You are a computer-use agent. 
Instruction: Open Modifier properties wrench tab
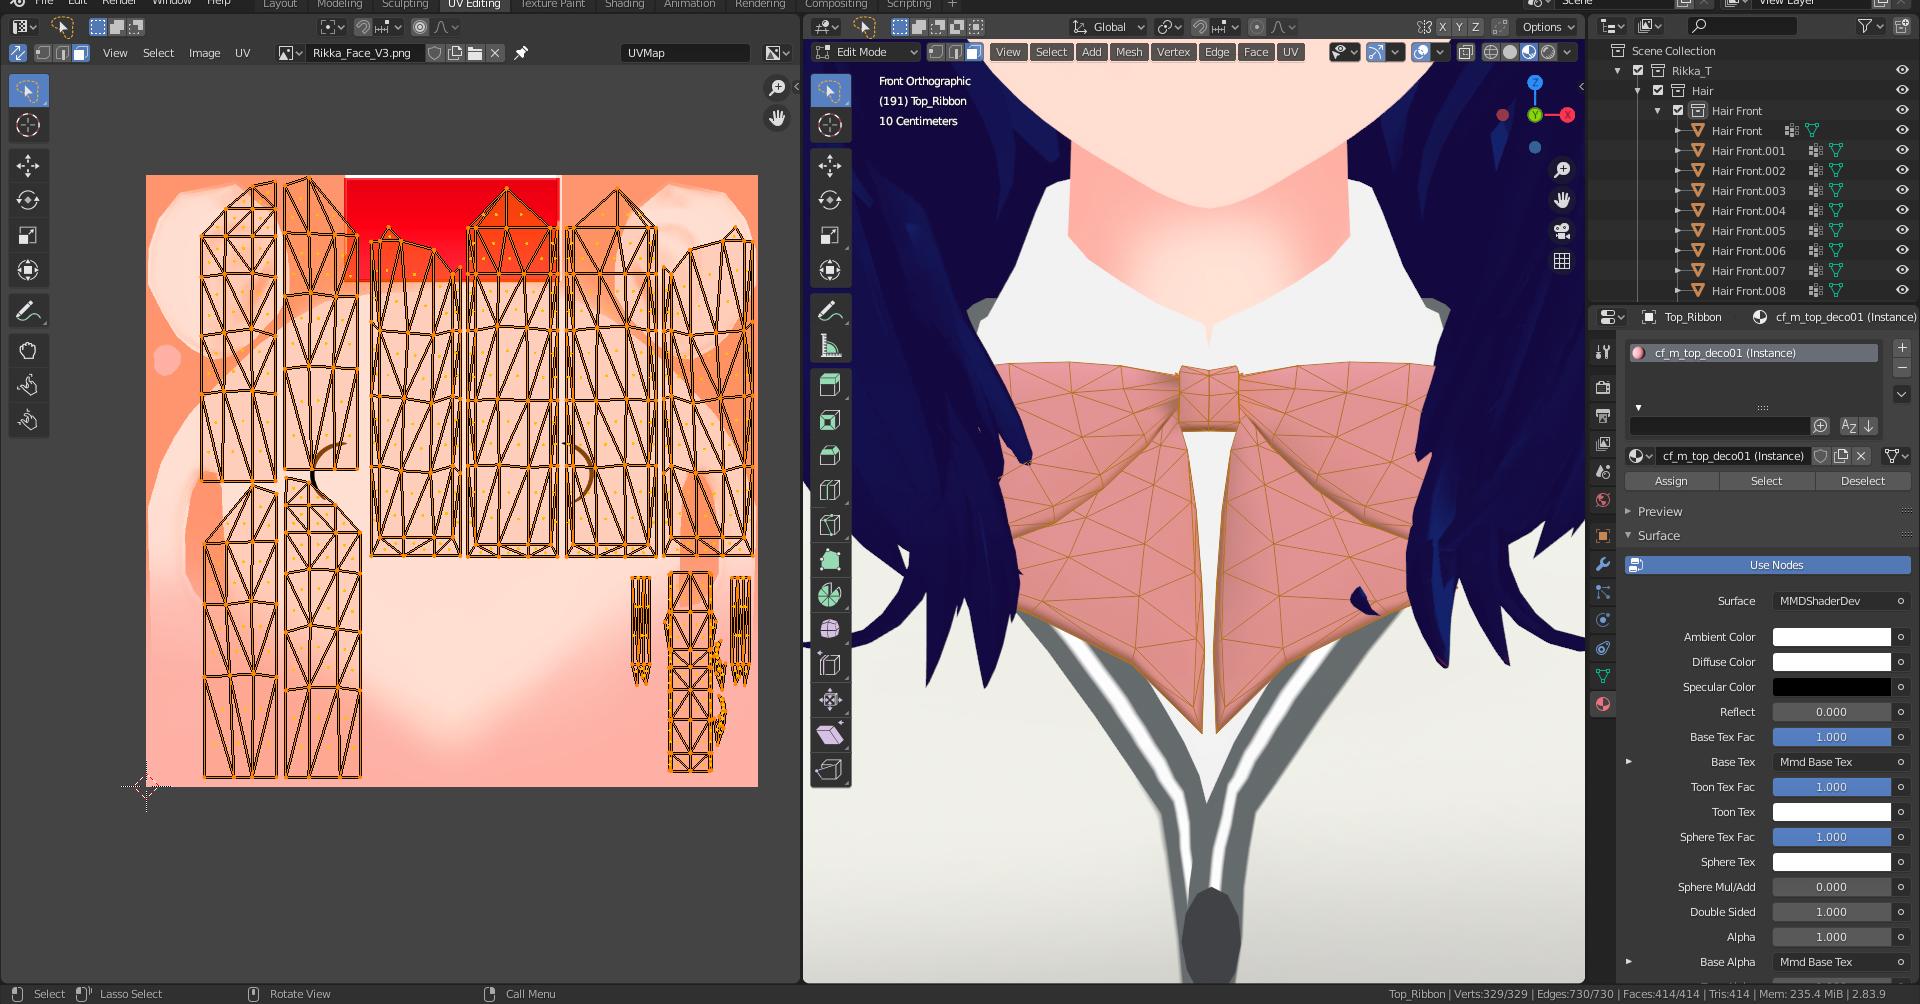(1603, 564)
